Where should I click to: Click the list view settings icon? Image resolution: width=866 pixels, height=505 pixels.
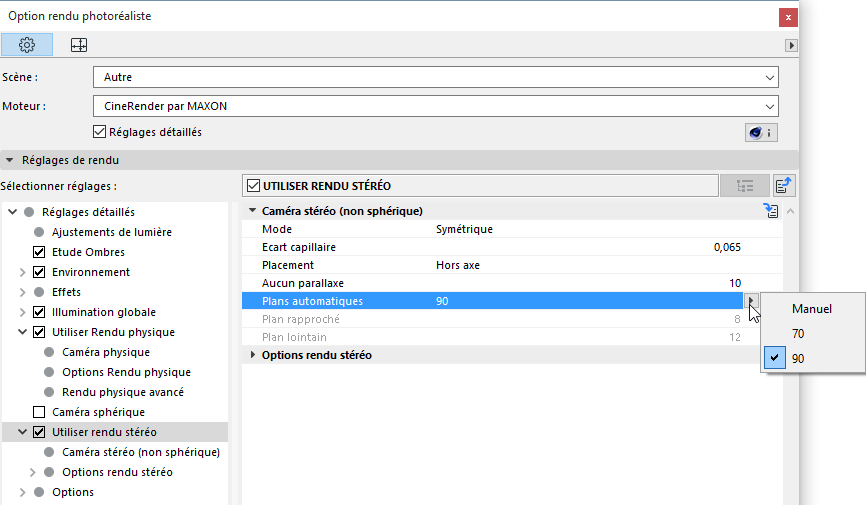click(745, 185)
